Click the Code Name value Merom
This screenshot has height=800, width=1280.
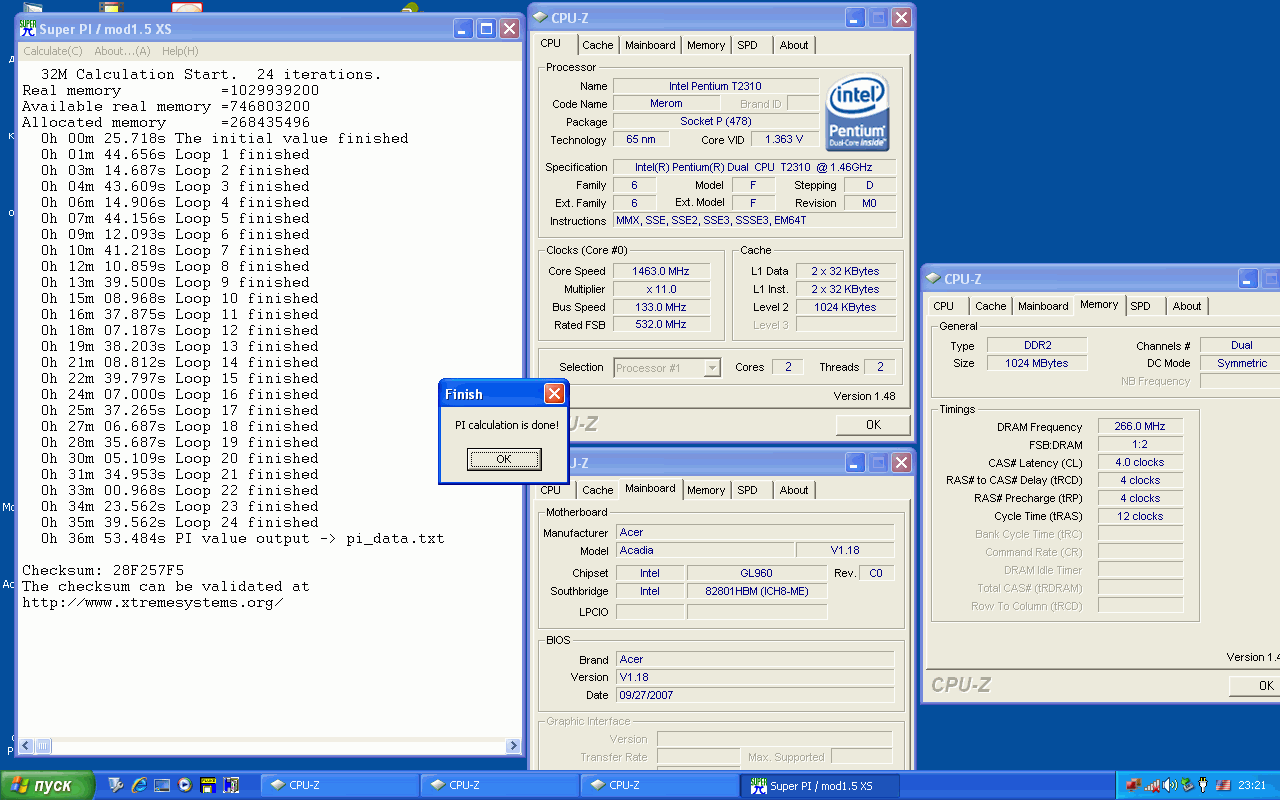coord(666,103)
